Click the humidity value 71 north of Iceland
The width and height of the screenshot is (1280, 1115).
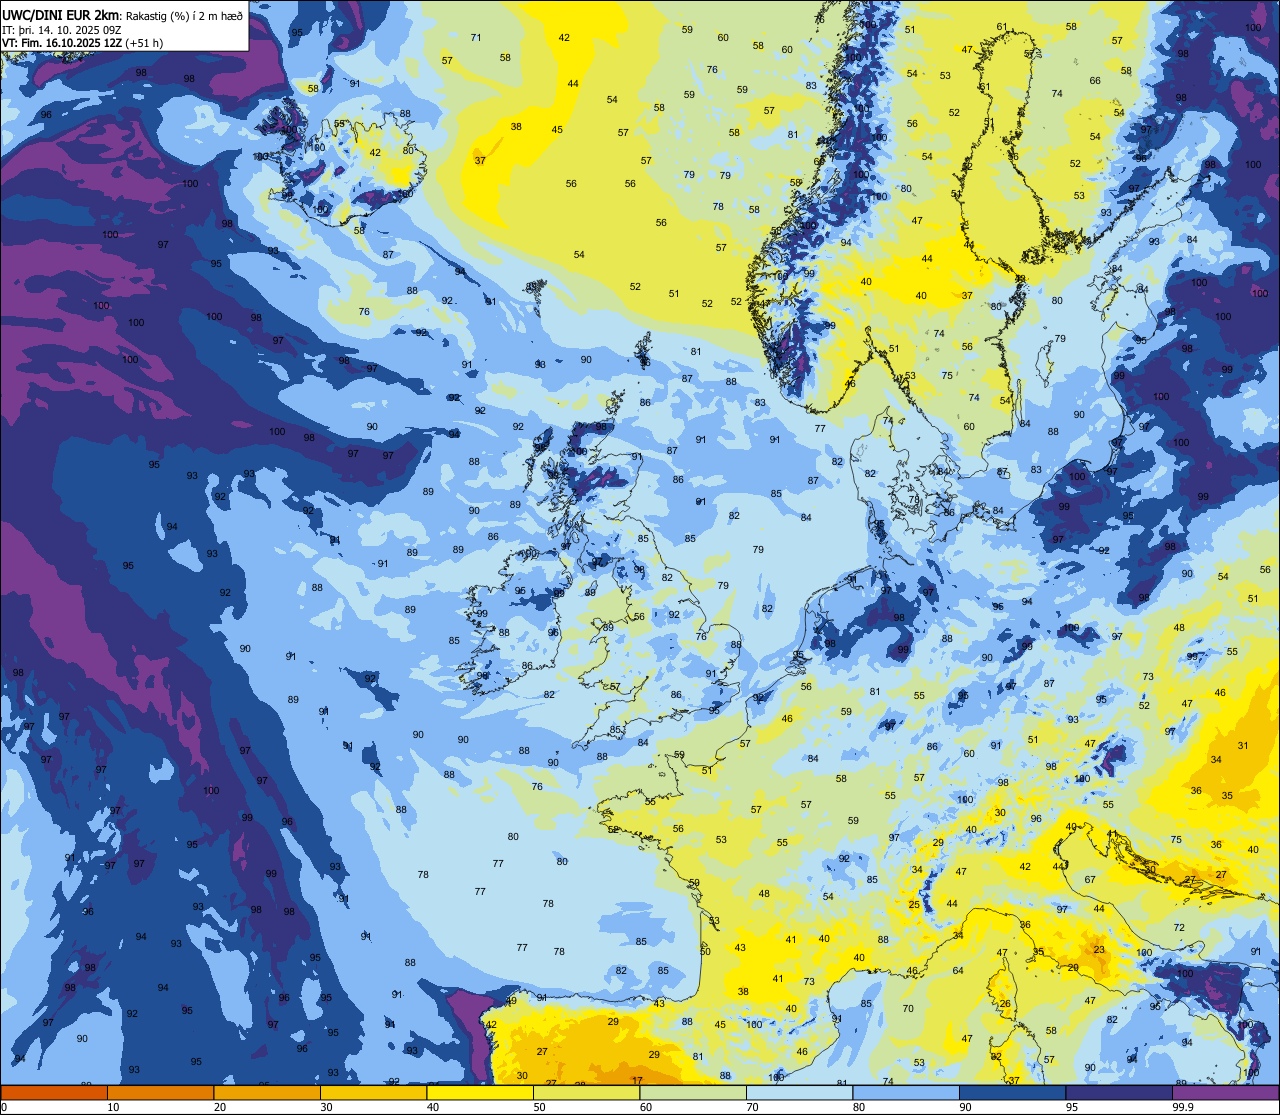pos(476,38)
